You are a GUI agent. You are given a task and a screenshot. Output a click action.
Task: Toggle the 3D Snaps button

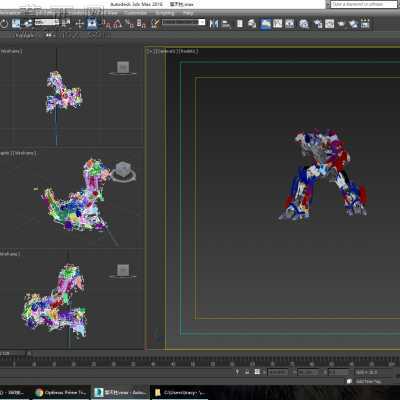click(107, 24)
